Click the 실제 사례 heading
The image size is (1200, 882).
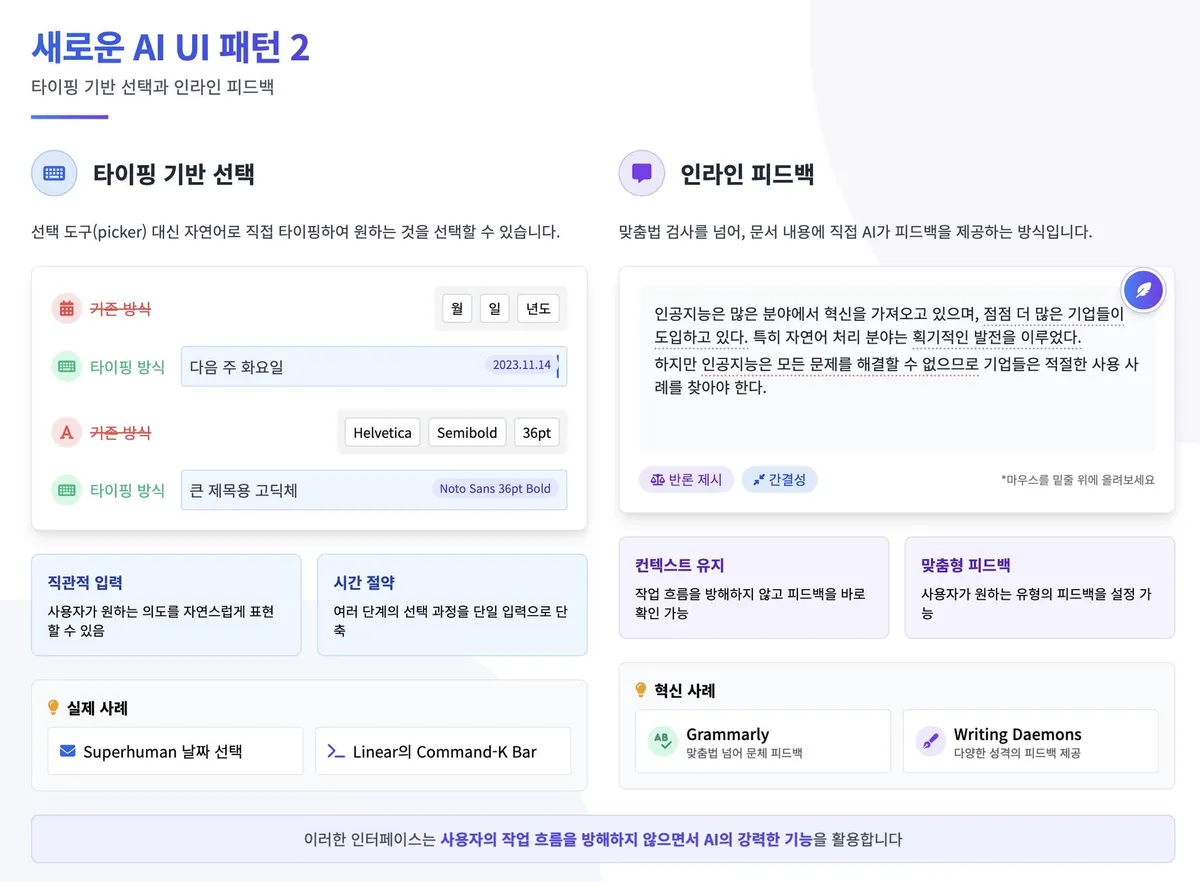[97, 708]
